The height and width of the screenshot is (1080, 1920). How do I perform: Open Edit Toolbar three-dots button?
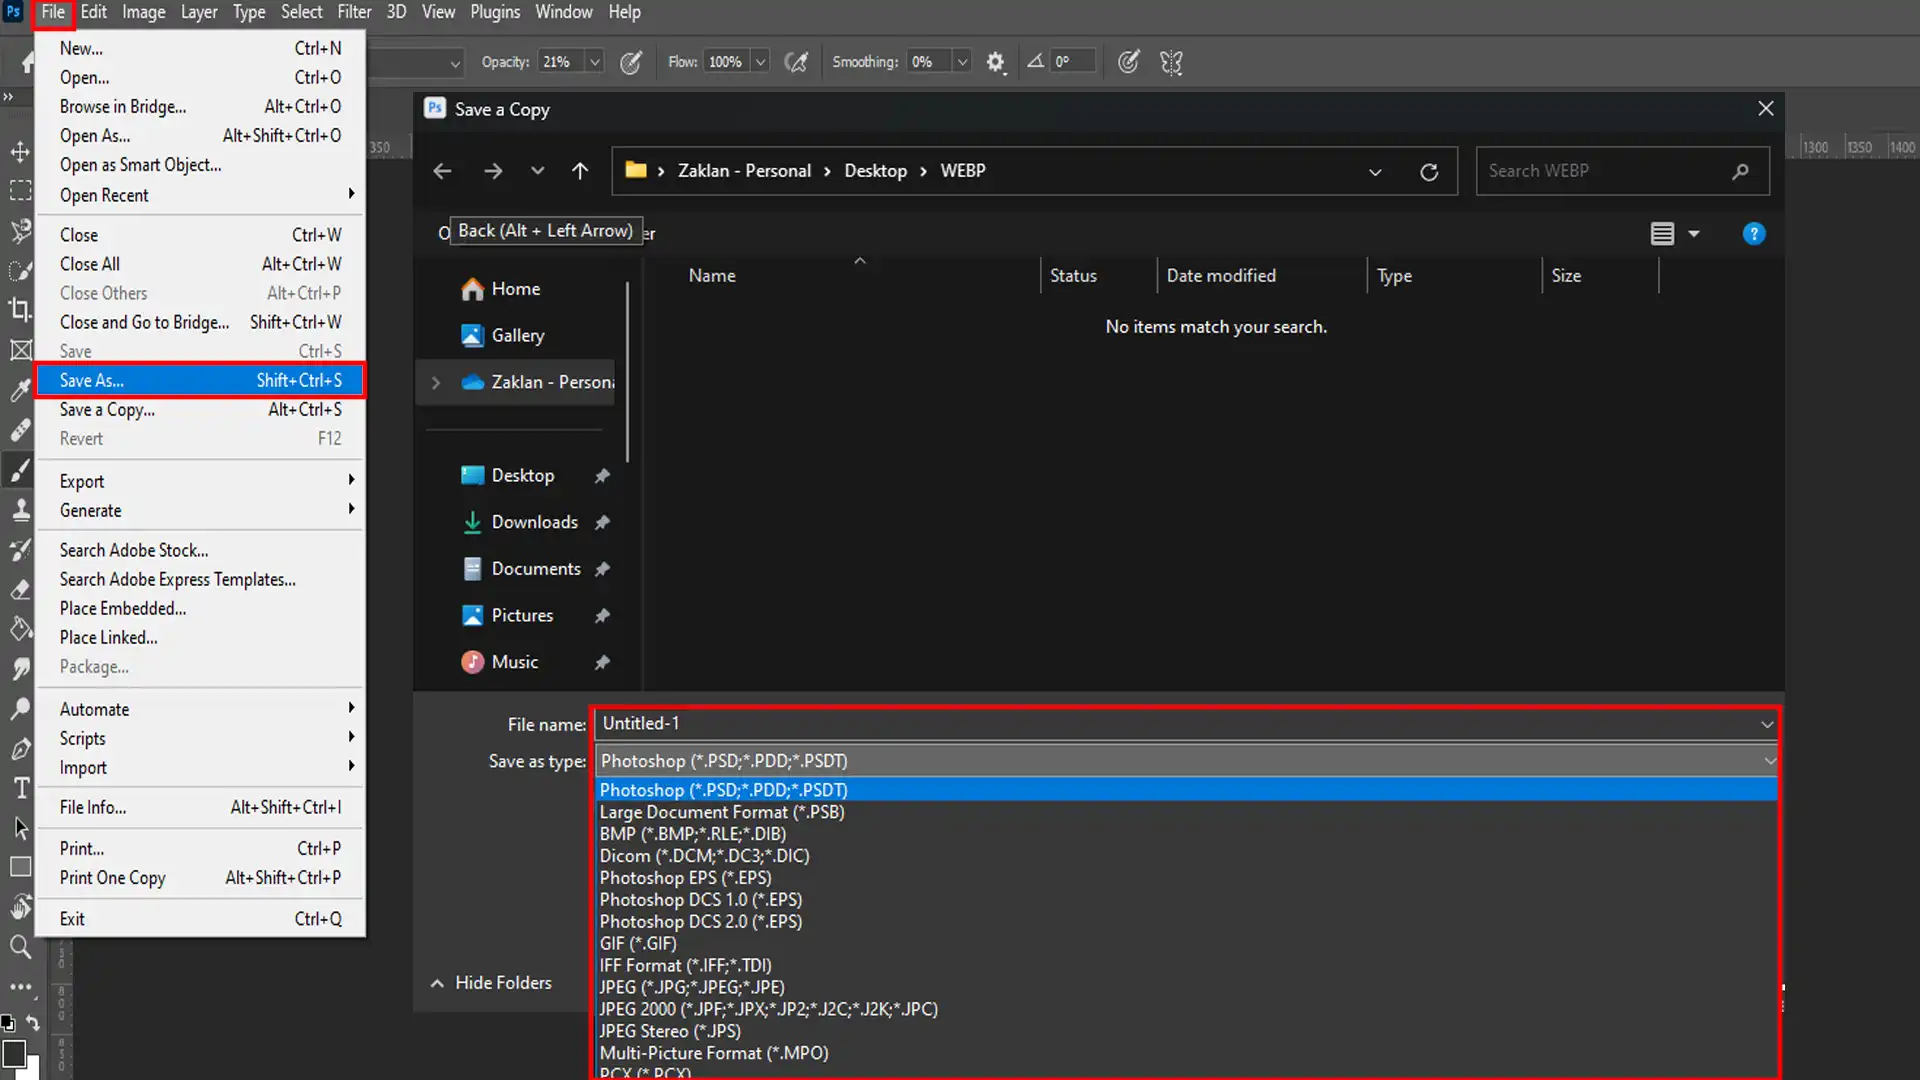20,986
